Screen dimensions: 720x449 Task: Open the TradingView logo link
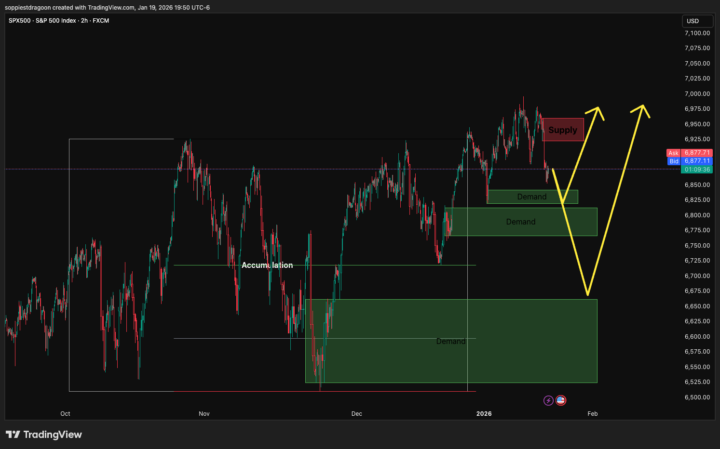coord(44,434)
